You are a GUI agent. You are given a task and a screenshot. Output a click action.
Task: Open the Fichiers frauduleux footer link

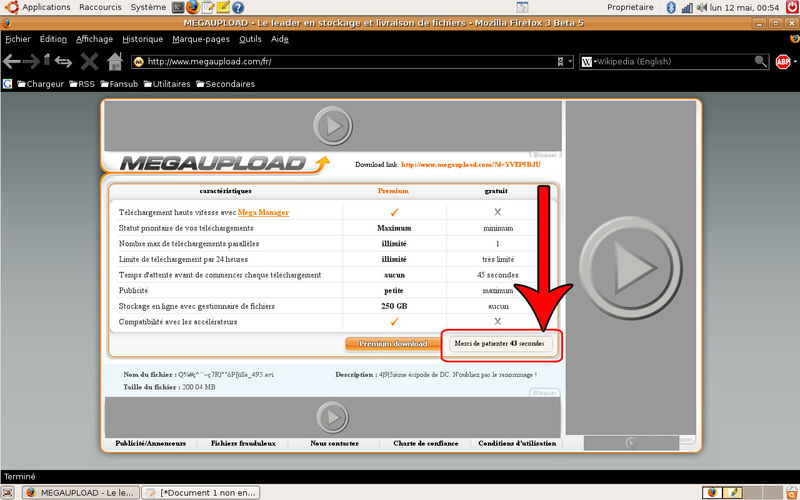pyautogui.click(x=243, y=443)
